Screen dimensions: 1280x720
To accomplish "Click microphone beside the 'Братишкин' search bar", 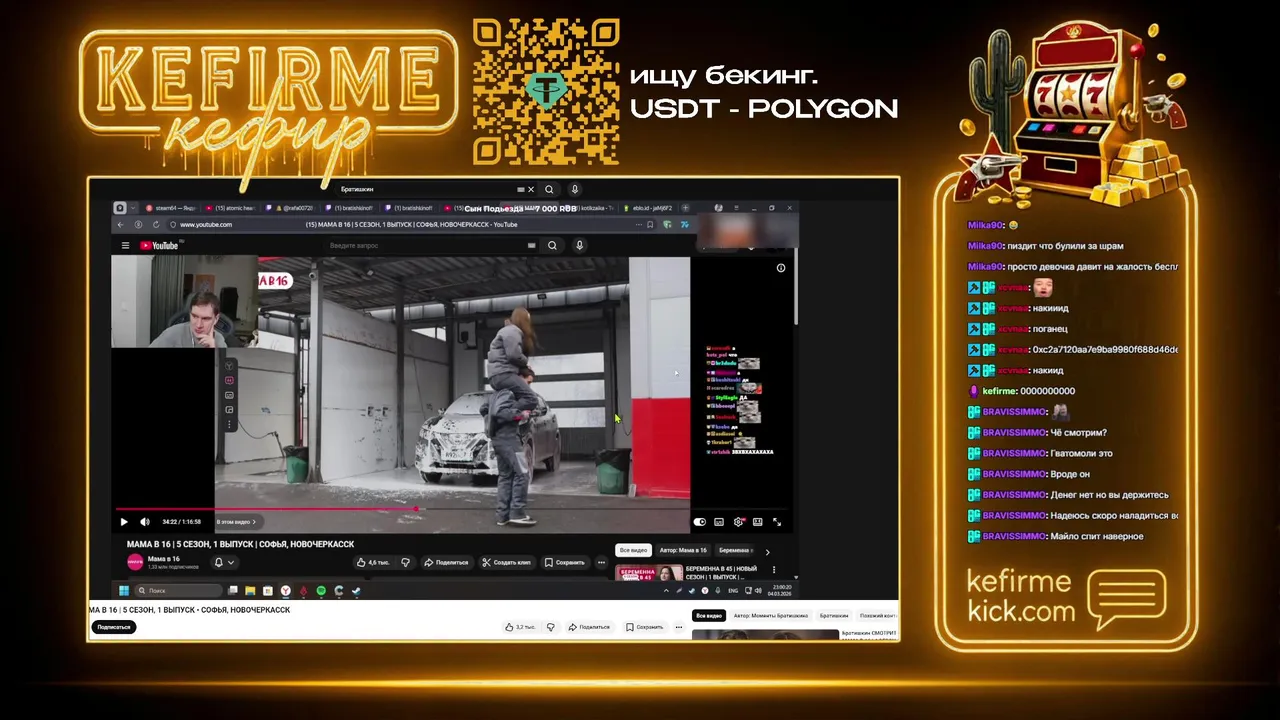I will point(574,189).
